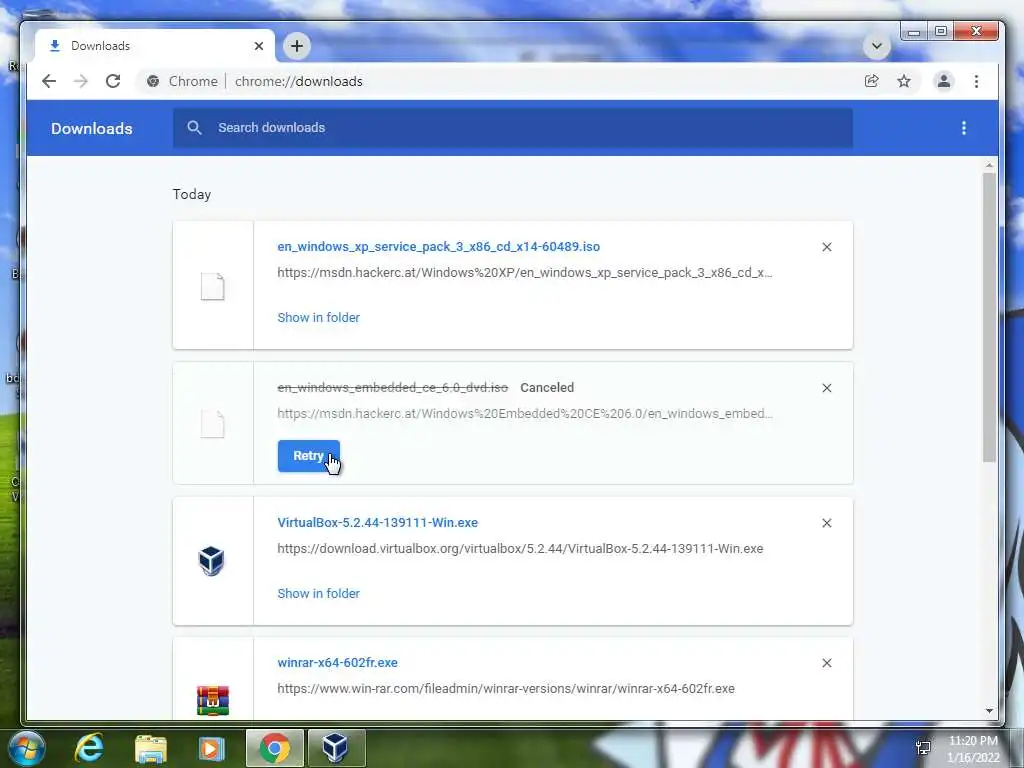Viewport: 1024px width, 768px height.
Task: Open the Windows Start orb
Action: pos(25,748)
